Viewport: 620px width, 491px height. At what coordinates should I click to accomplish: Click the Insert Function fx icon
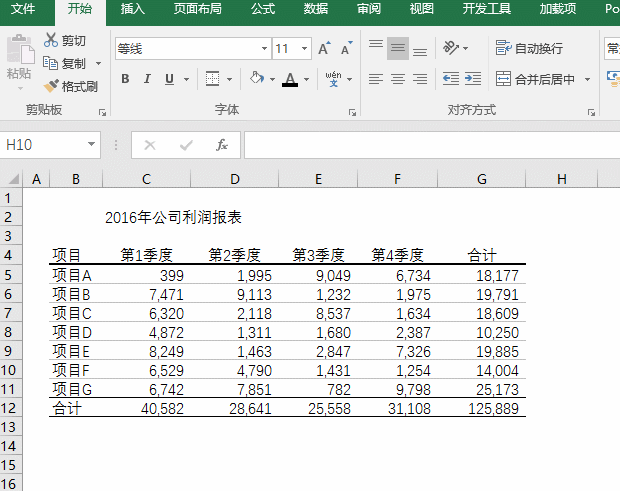point(222,145)
